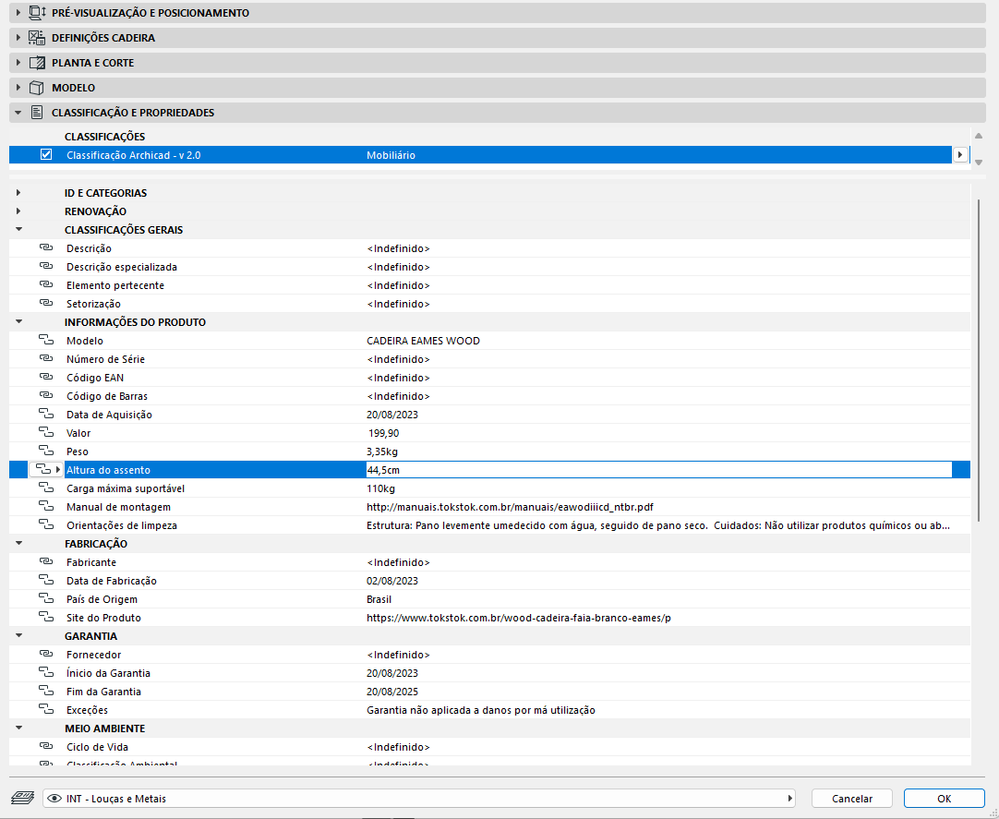Click the chain icon next to País de Origem
Image resolution: width=999 pixels, height=819 pixels.
click(46, 599)
